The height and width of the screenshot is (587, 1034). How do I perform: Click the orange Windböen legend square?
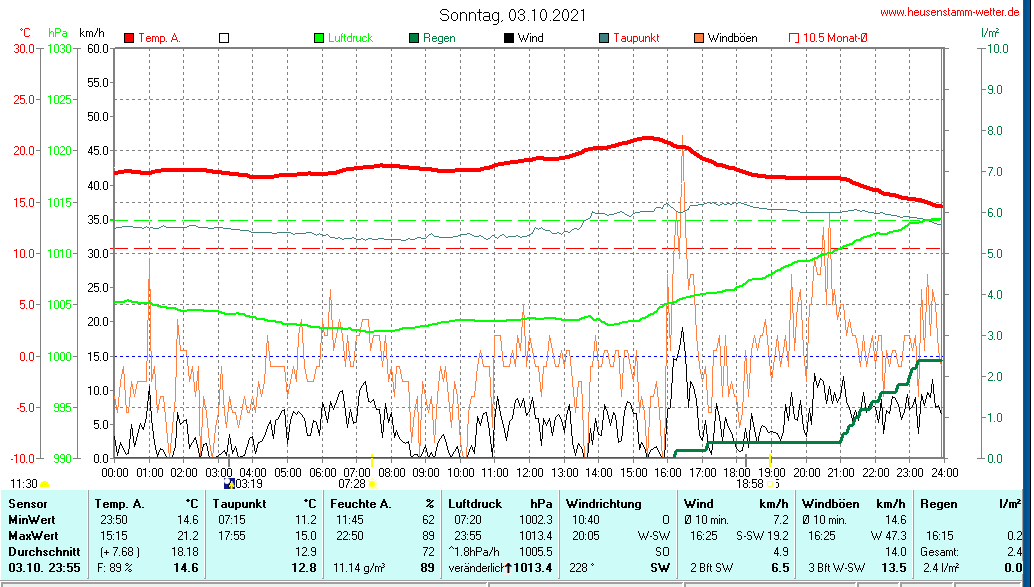coord(699,38)
